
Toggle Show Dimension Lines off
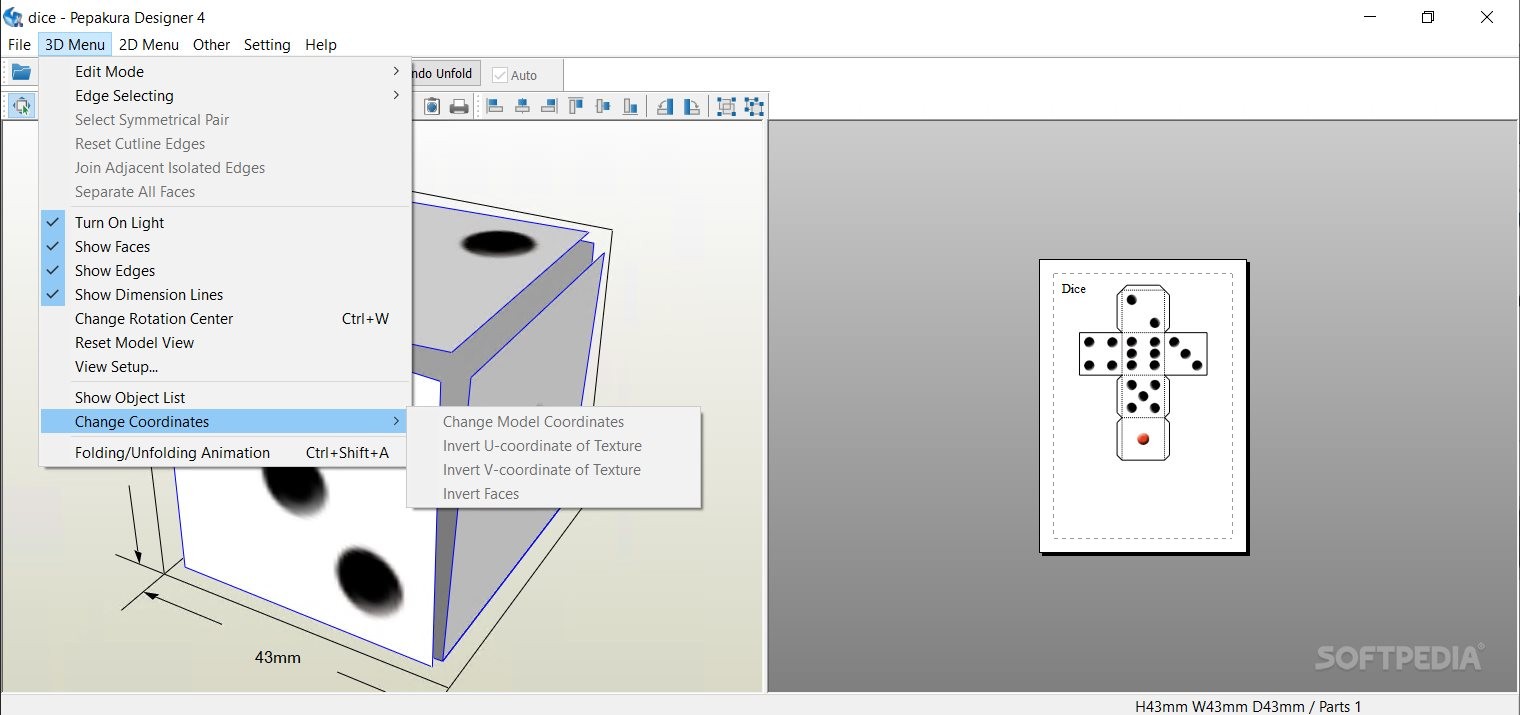225,295
